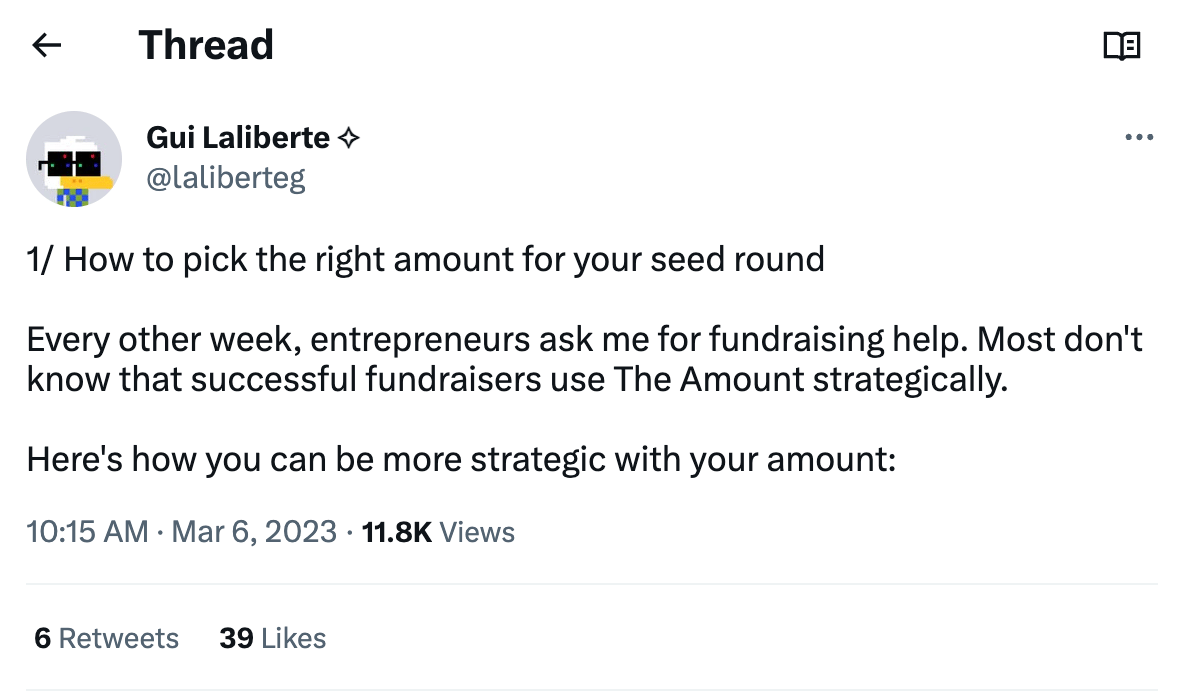1188x696 pixels.
Task: Open reader view with the book icon
Action: pyautogui.click(x=1122, y=46)
